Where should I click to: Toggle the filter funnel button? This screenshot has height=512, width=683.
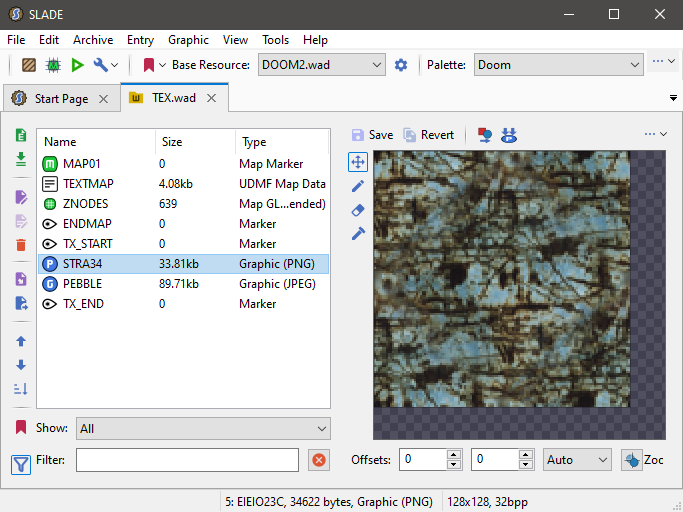click(21, 464)
